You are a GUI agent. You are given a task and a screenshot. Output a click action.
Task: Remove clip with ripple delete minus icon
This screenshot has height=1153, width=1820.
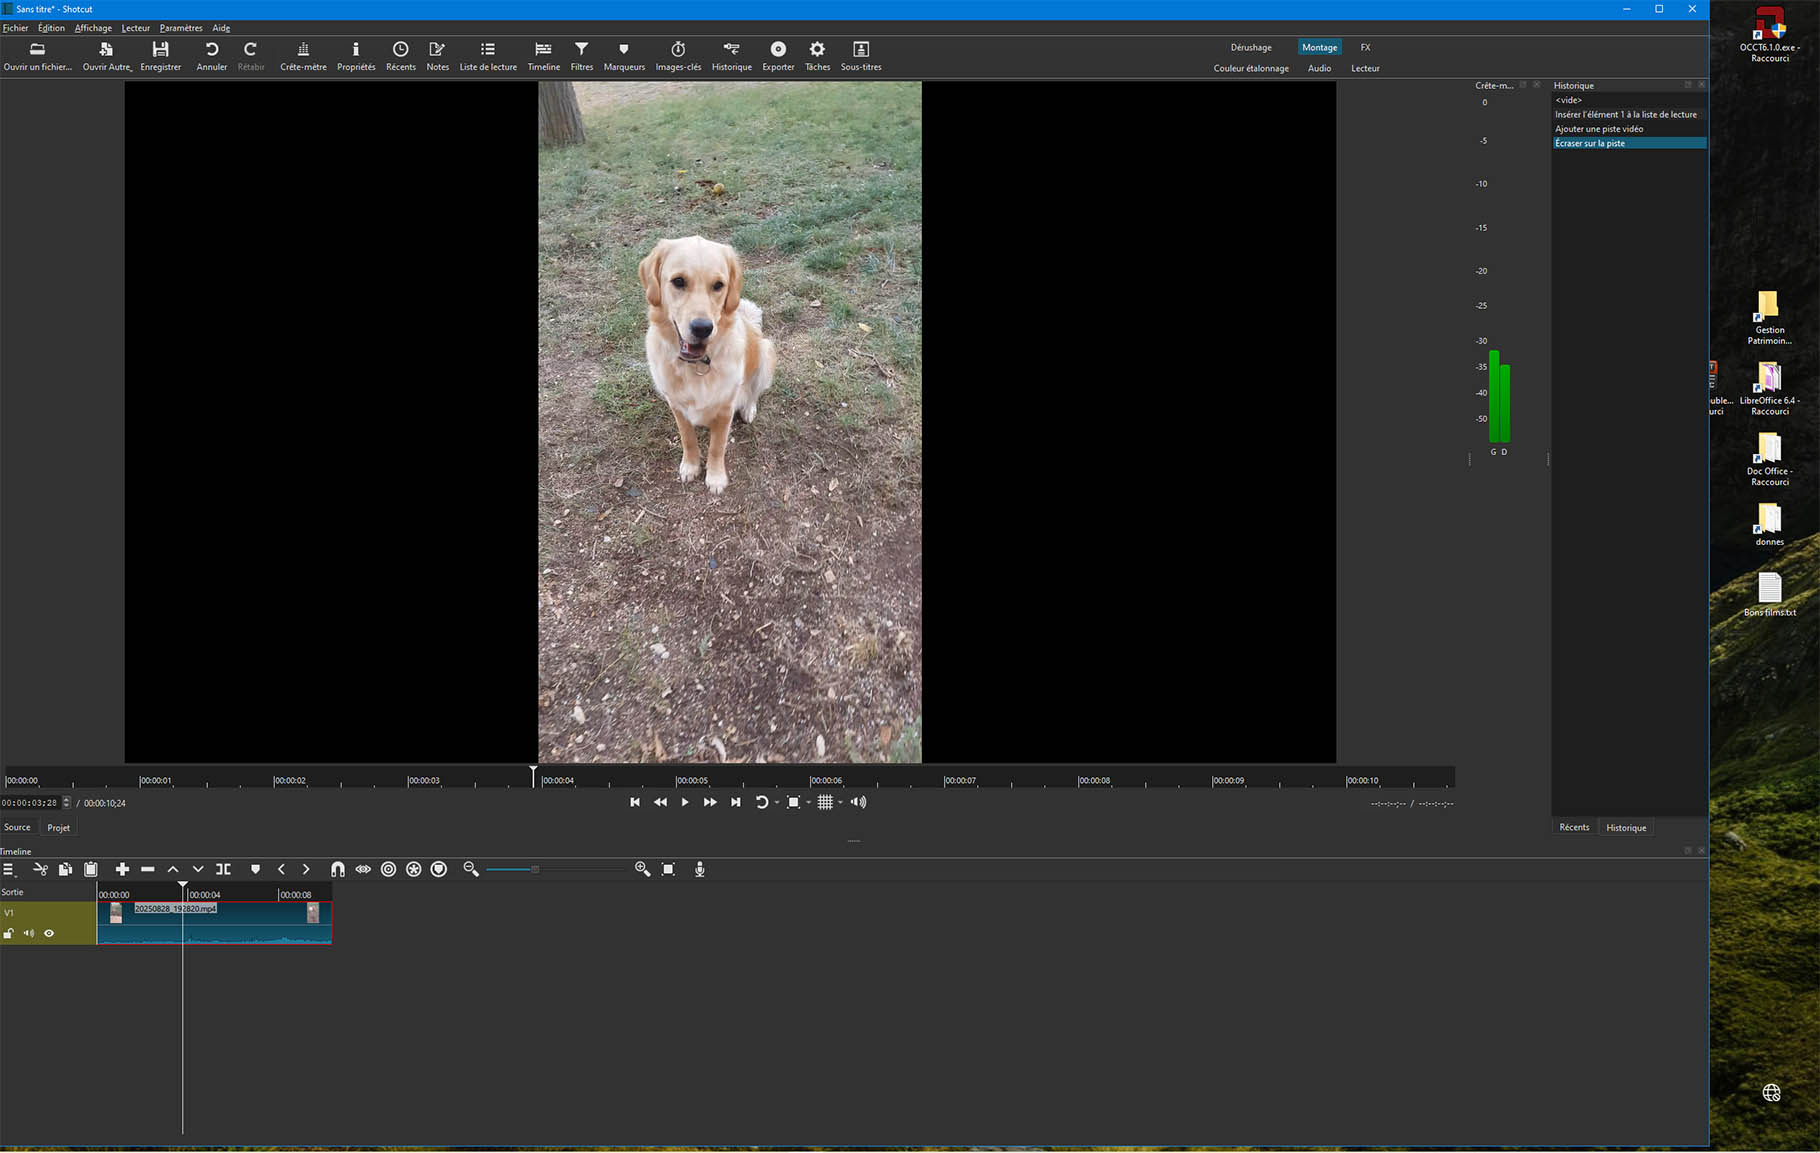click(148, 869)
